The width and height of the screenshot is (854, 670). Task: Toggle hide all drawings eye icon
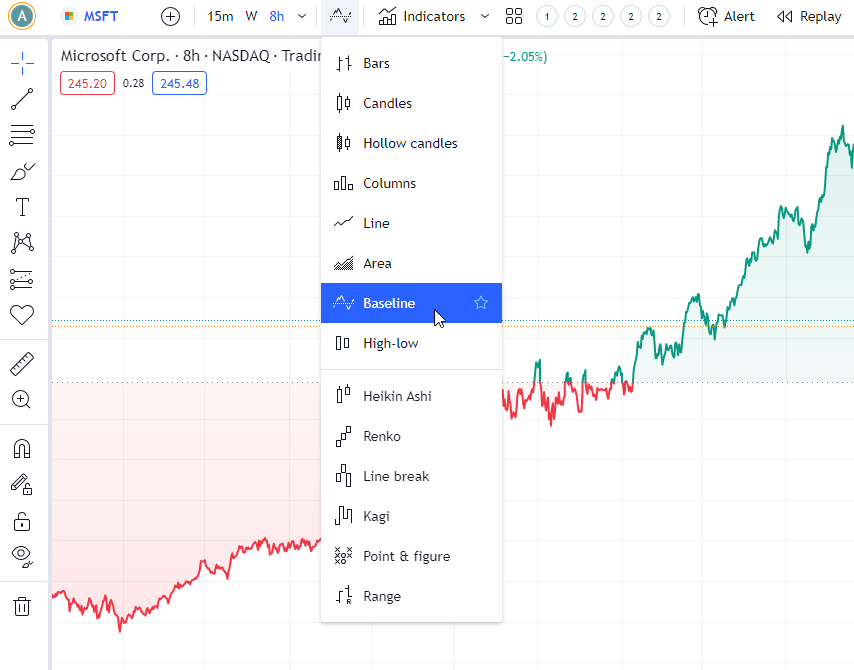pyautogui.click(x=22, y=556)
